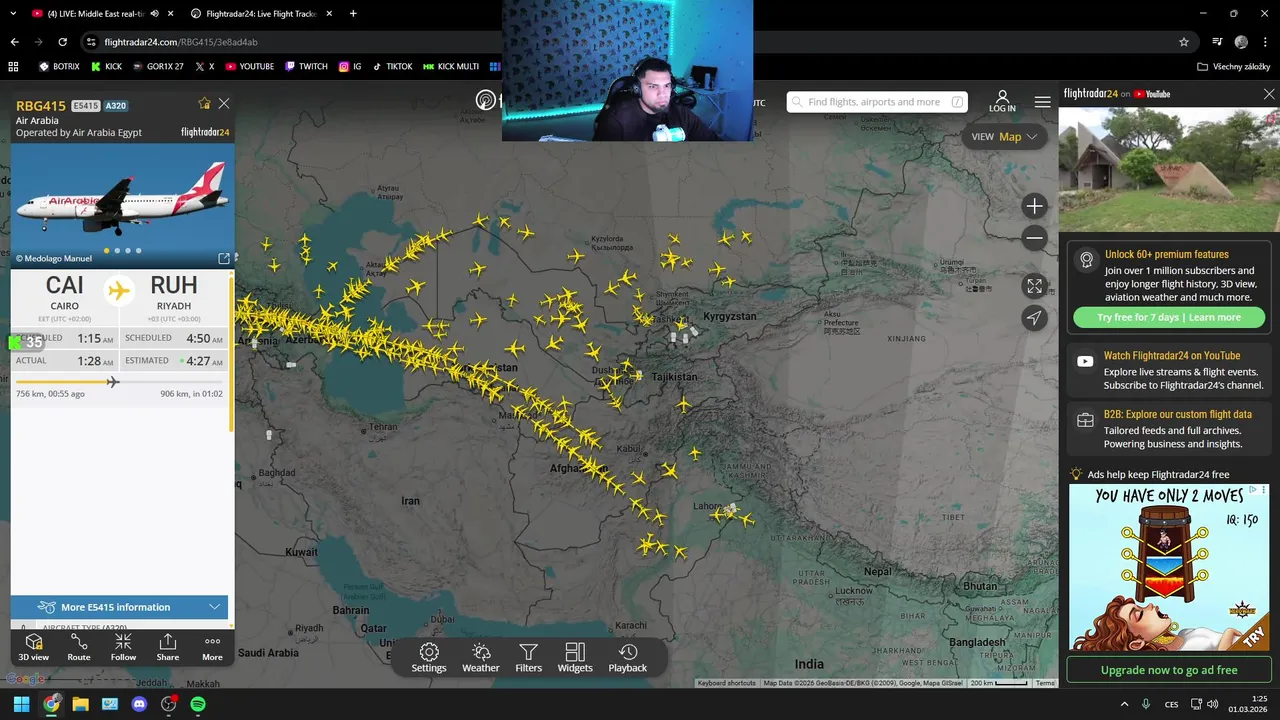The width and height of the screenshot is (1280, 720).
Task: Open 3D view of the flight
Action: tap(33, 647)
